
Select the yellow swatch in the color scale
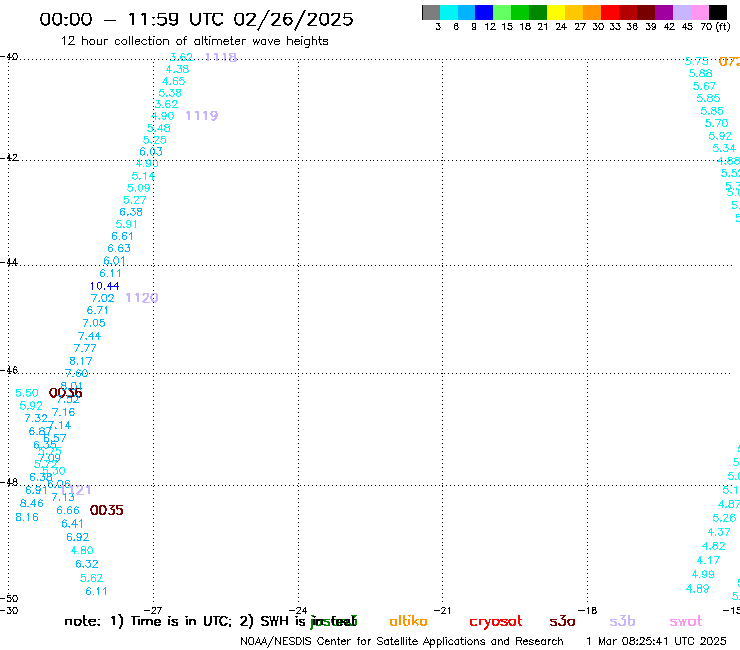(556, 12)
